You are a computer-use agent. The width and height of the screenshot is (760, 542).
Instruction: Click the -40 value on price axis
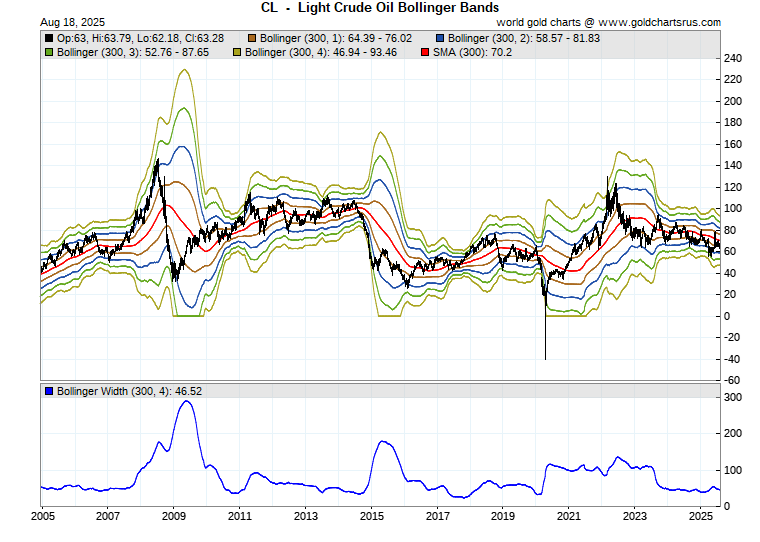[x=735, y=359]
